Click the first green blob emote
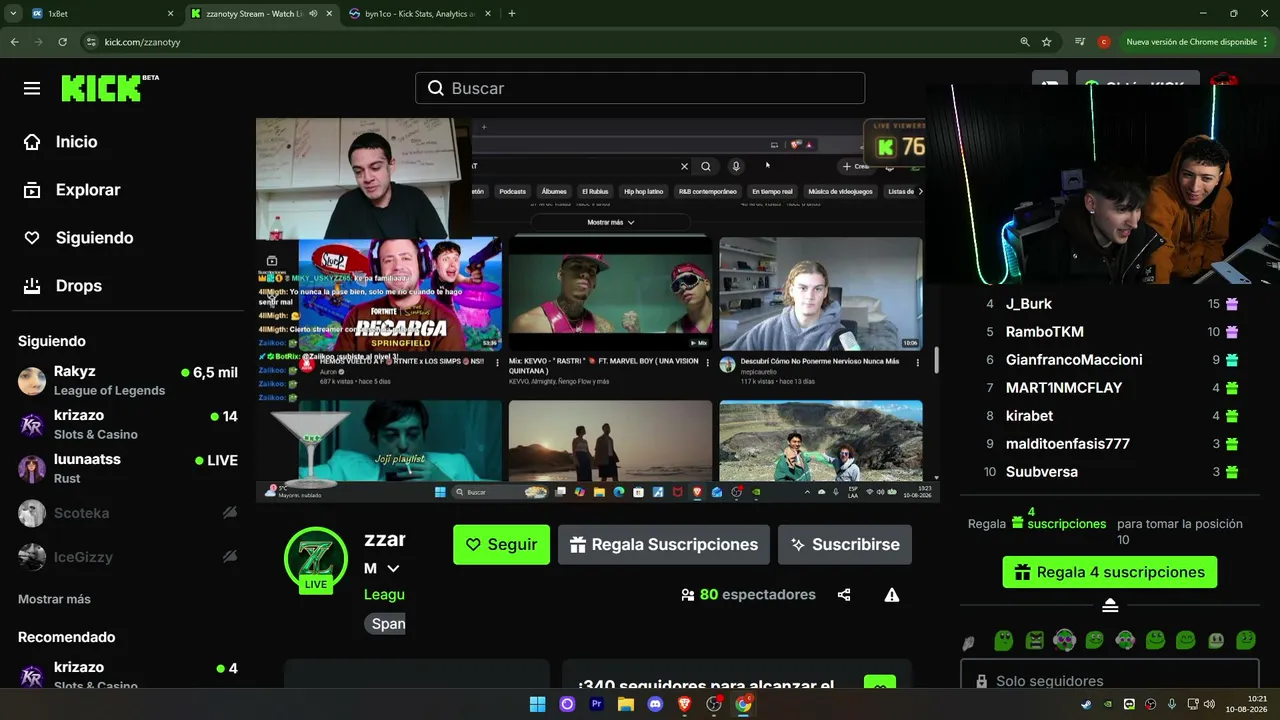The height and width of the screenshot is (720, 1280). [1004, 640]
